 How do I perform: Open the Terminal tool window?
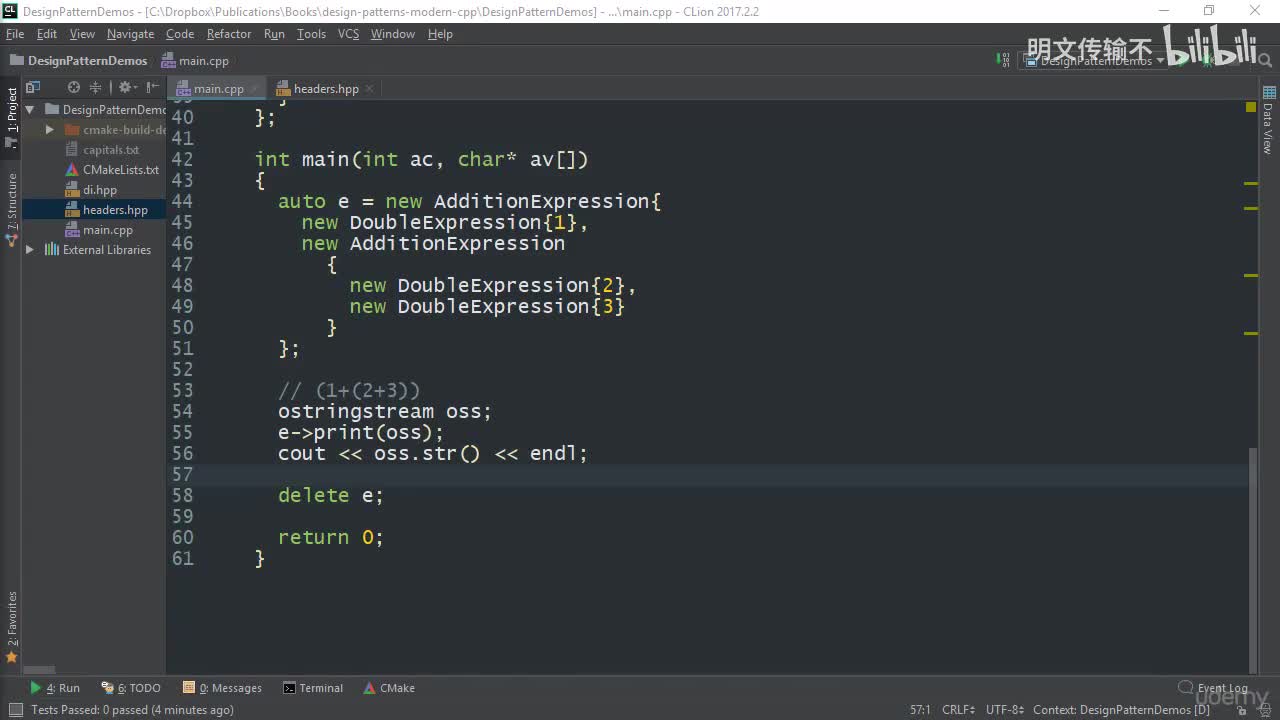tap(314, 688)
